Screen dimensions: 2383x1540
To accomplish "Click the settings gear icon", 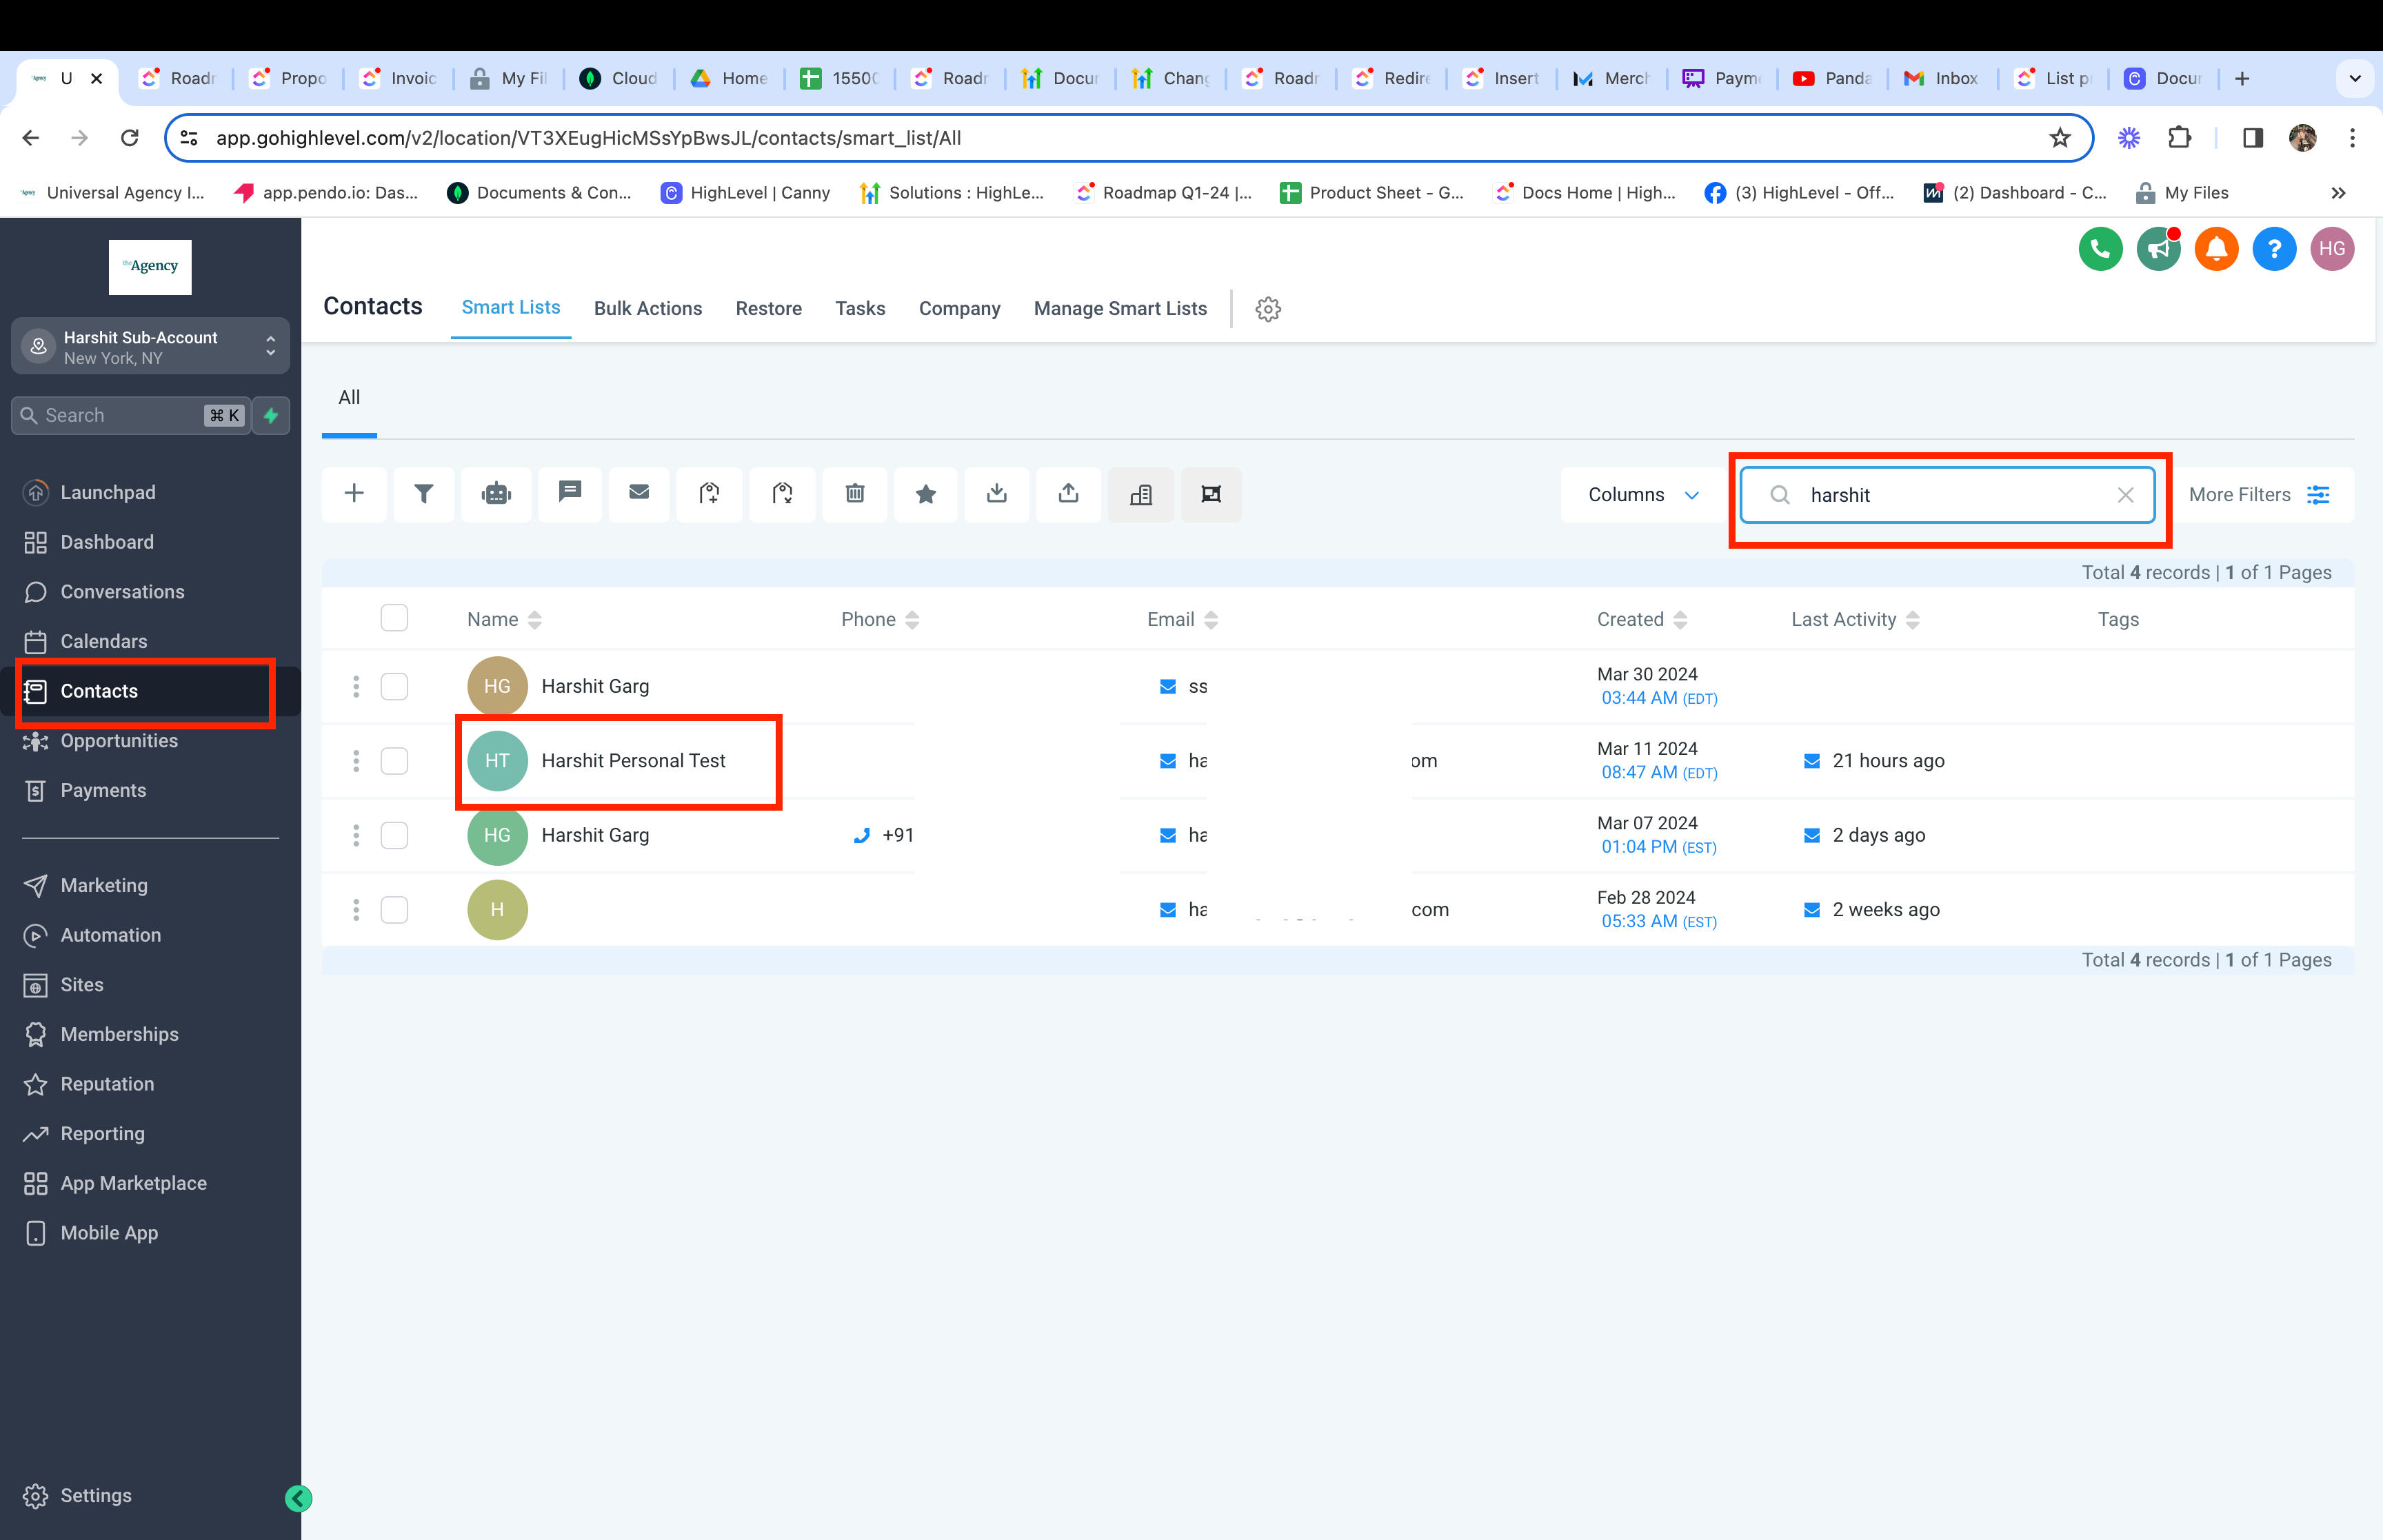I will (x=1268, y=309).
